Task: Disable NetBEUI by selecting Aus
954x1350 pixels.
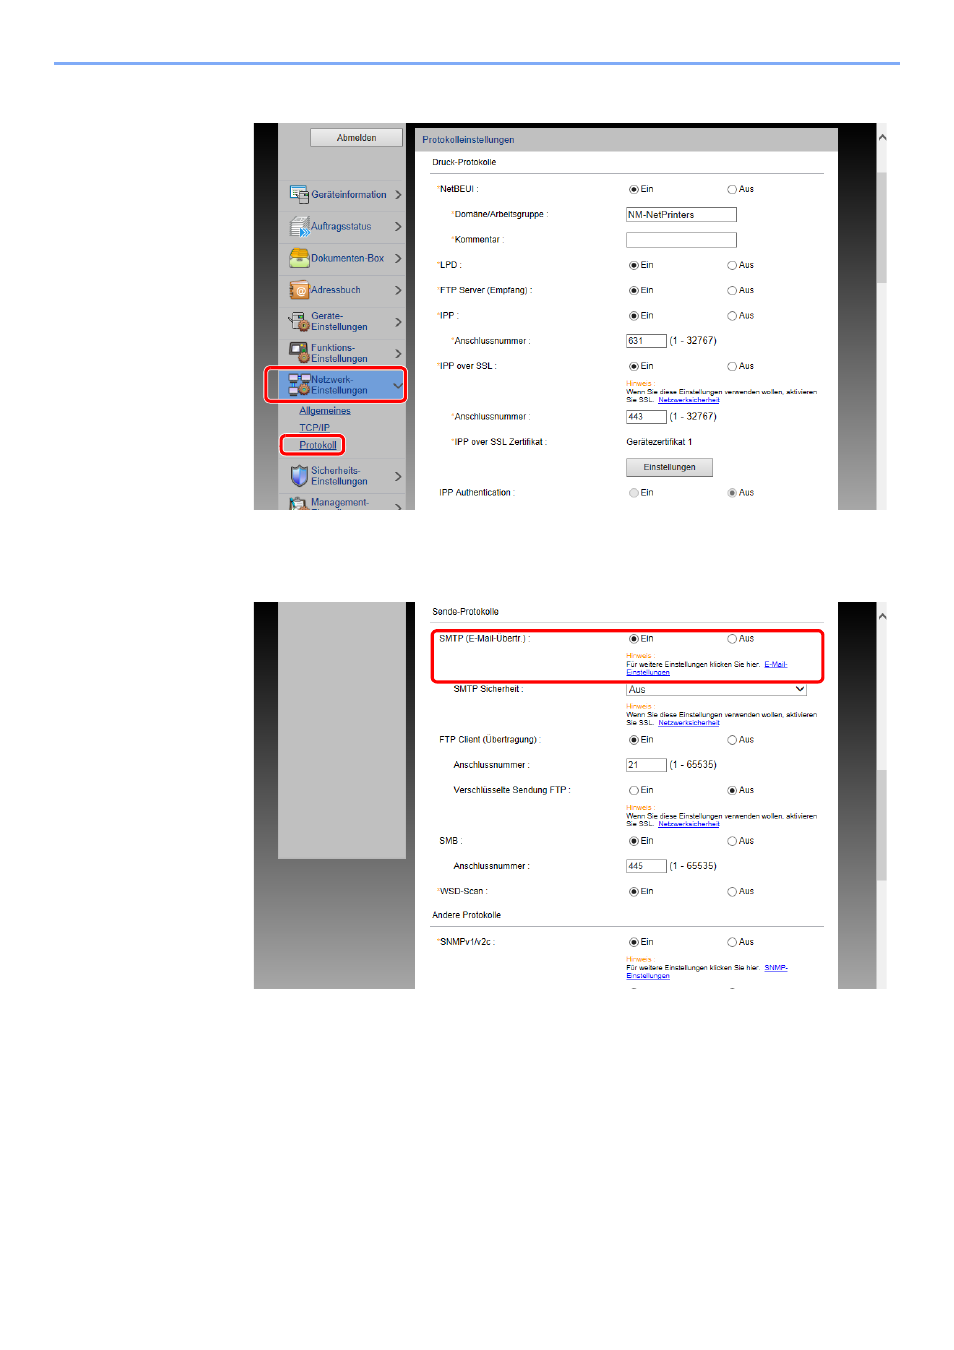Action: pyautogui.click(x=732, y=189)
